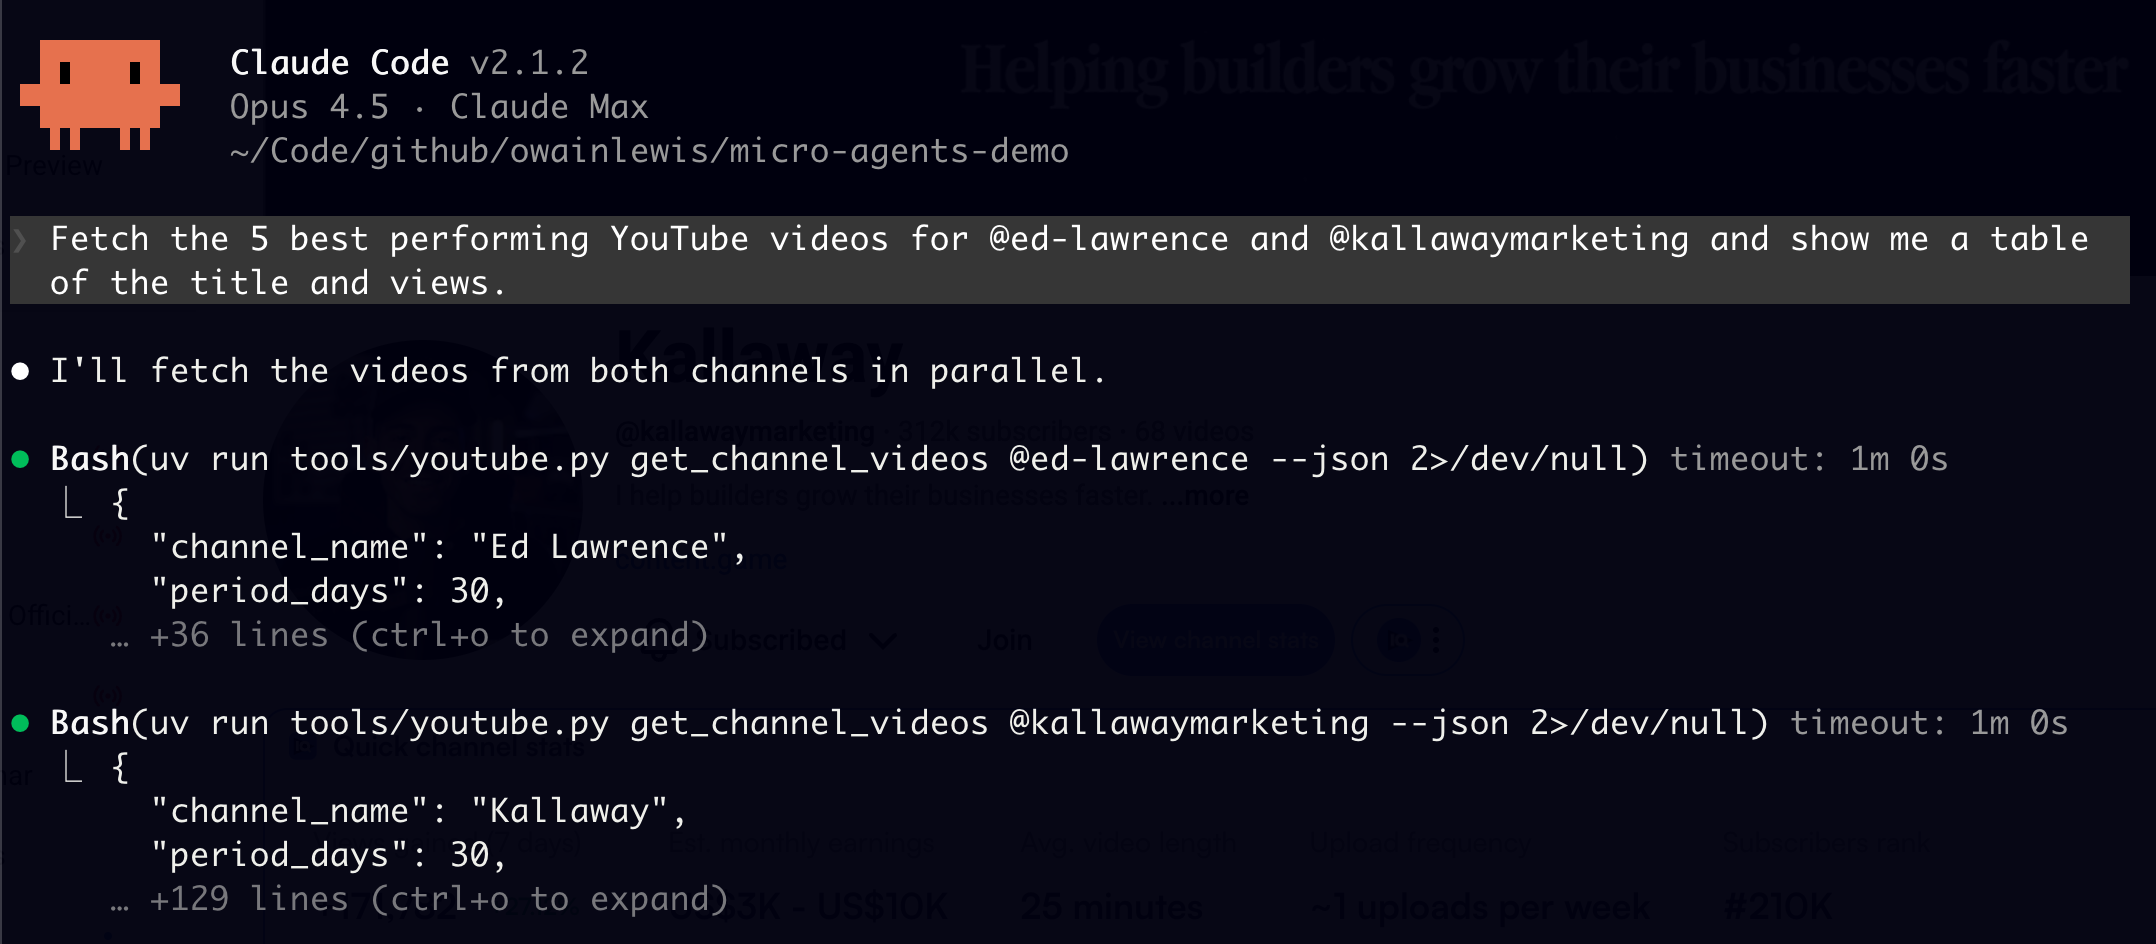Viewport: 2156px width, 944px height.
Task: Click the "channel_name": "Kallaway" output line
Action: [x=418, y=811]
